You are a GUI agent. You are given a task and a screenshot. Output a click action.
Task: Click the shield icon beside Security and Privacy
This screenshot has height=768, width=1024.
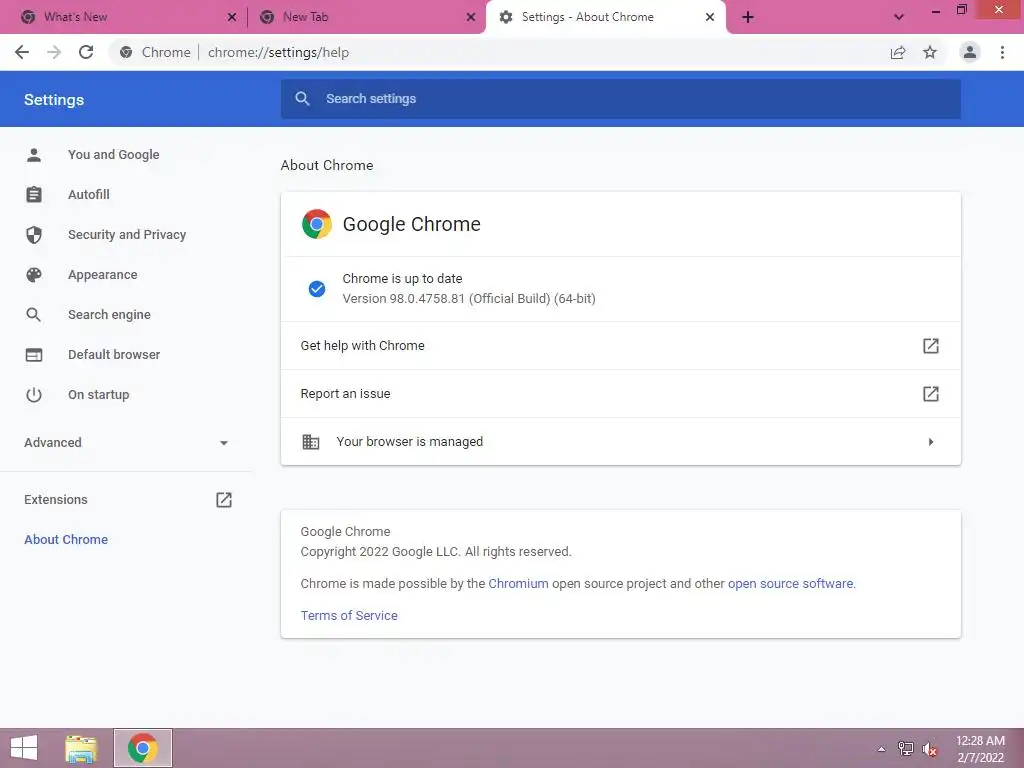(x=34, y=234)
